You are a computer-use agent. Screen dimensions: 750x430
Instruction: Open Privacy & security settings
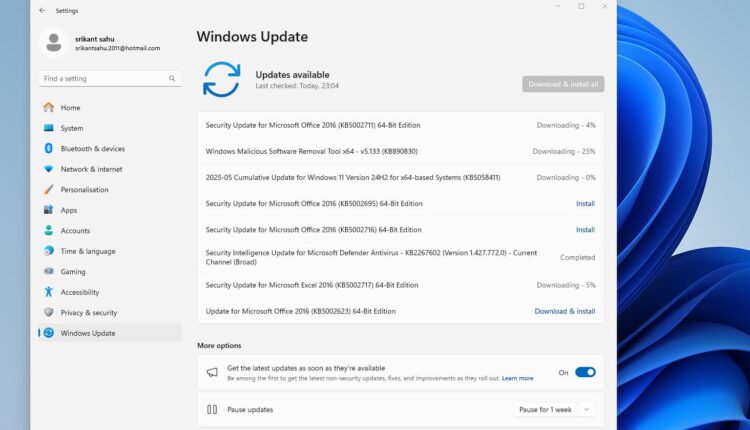[x=110, y=312]
